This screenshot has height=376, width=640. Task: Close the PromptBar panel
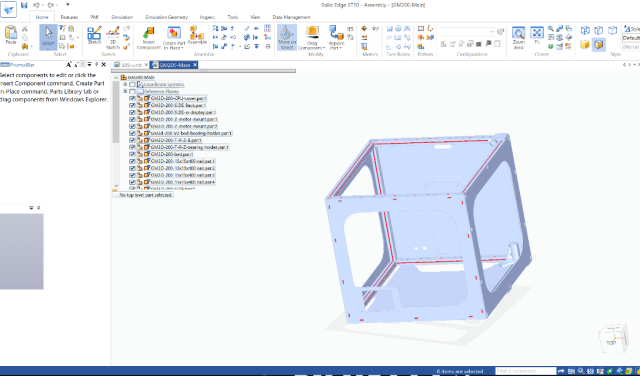(104, 65)
